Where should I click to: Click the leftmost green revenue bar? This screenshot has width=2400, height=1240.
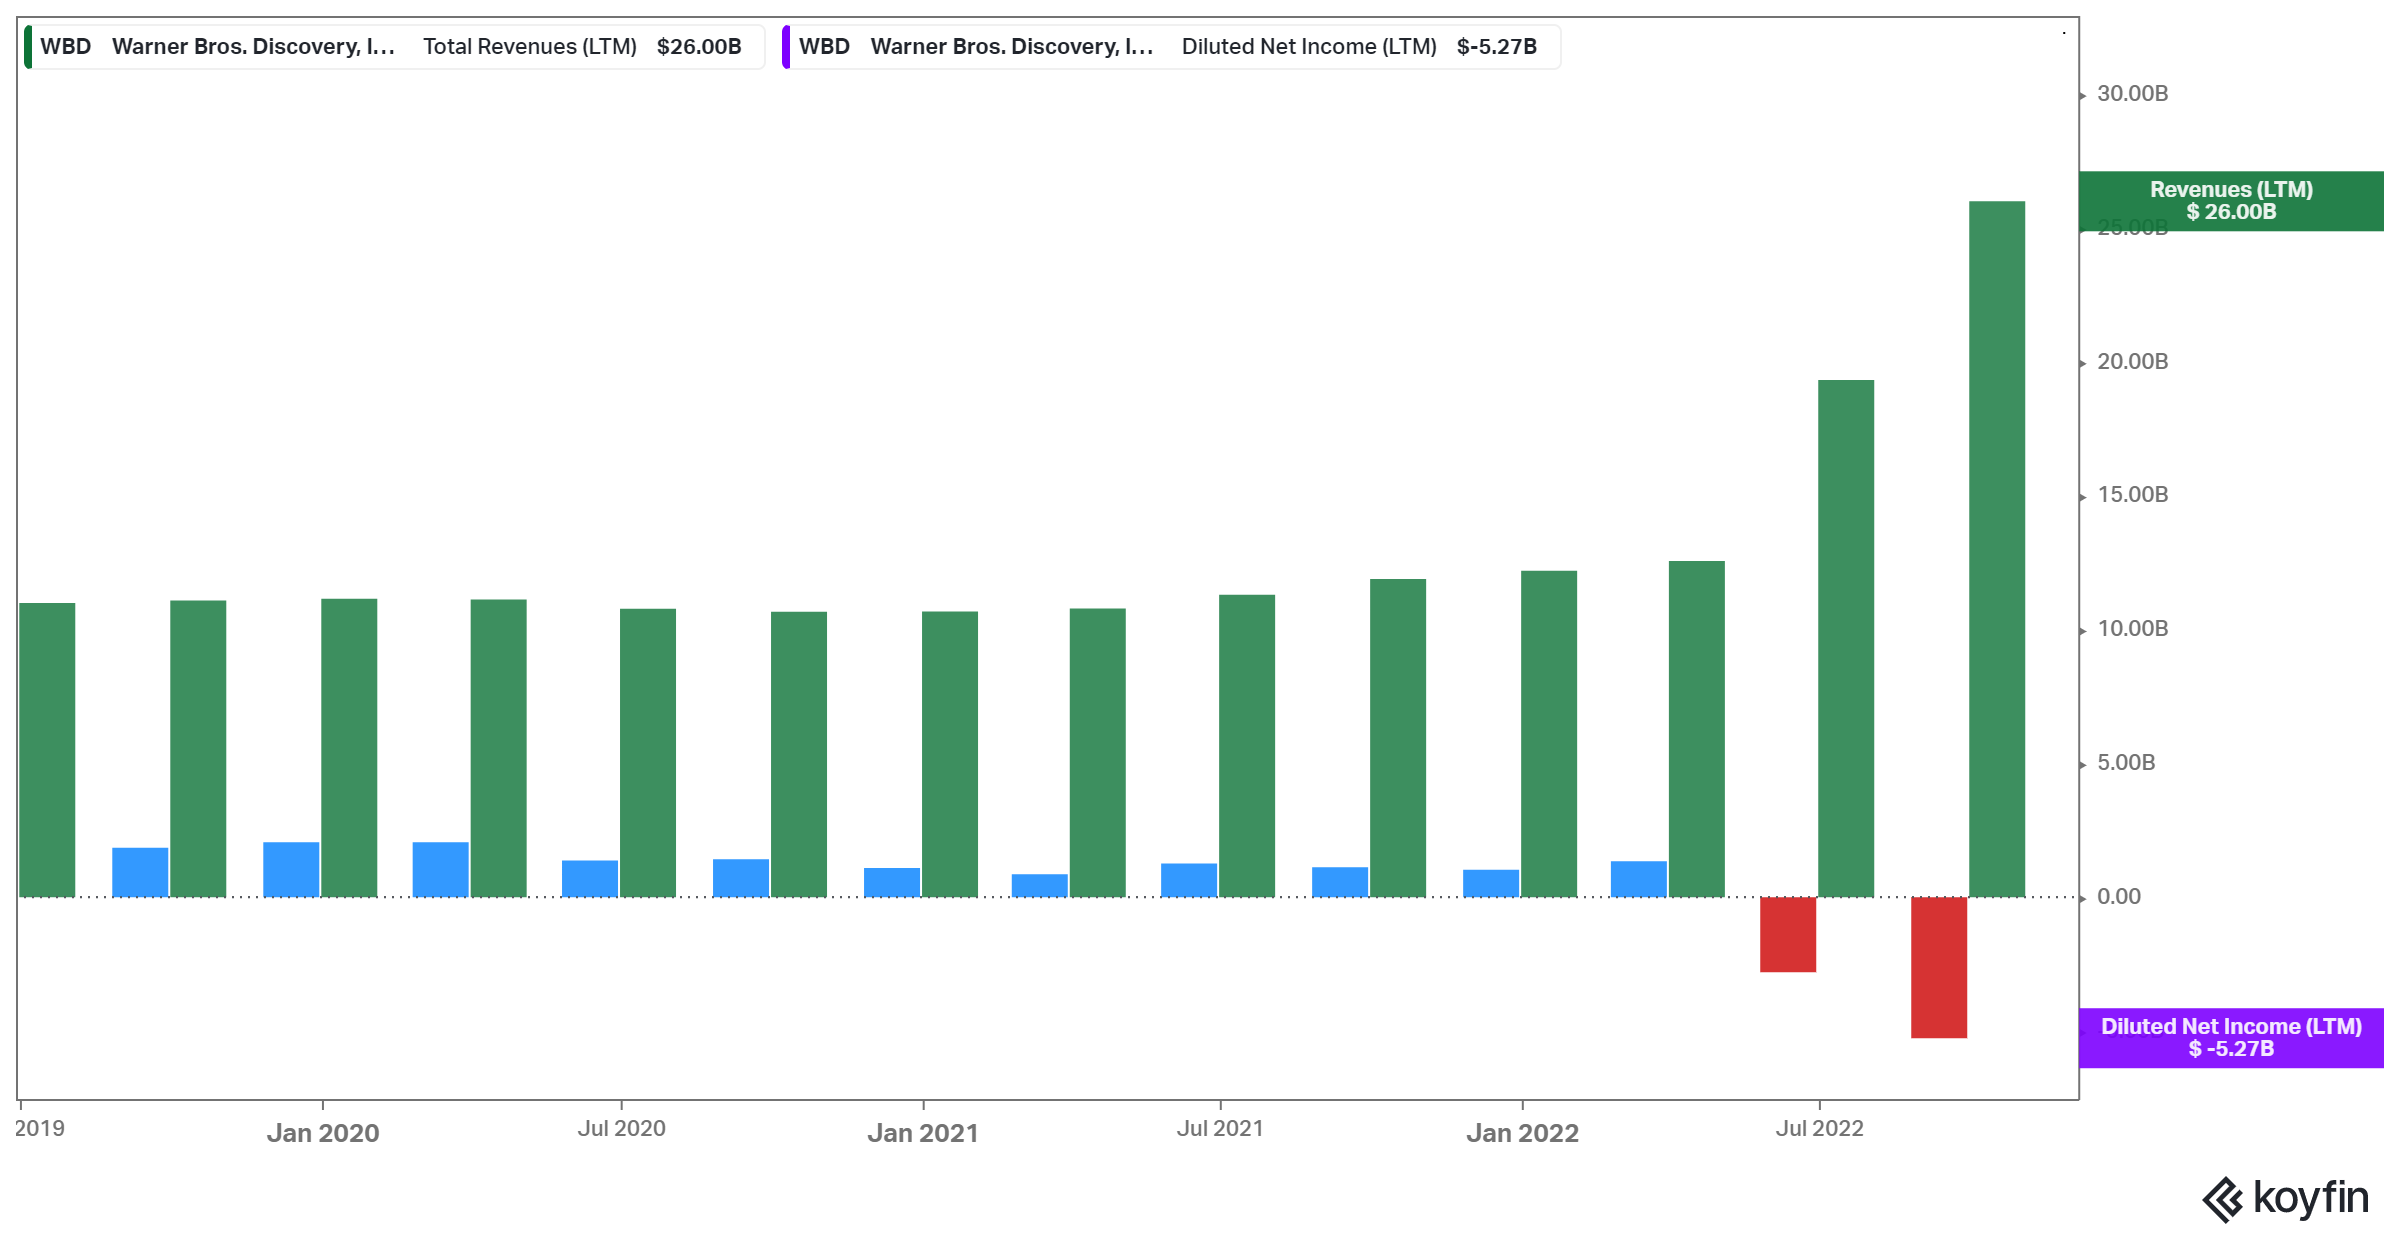click(x=47, y=749)
